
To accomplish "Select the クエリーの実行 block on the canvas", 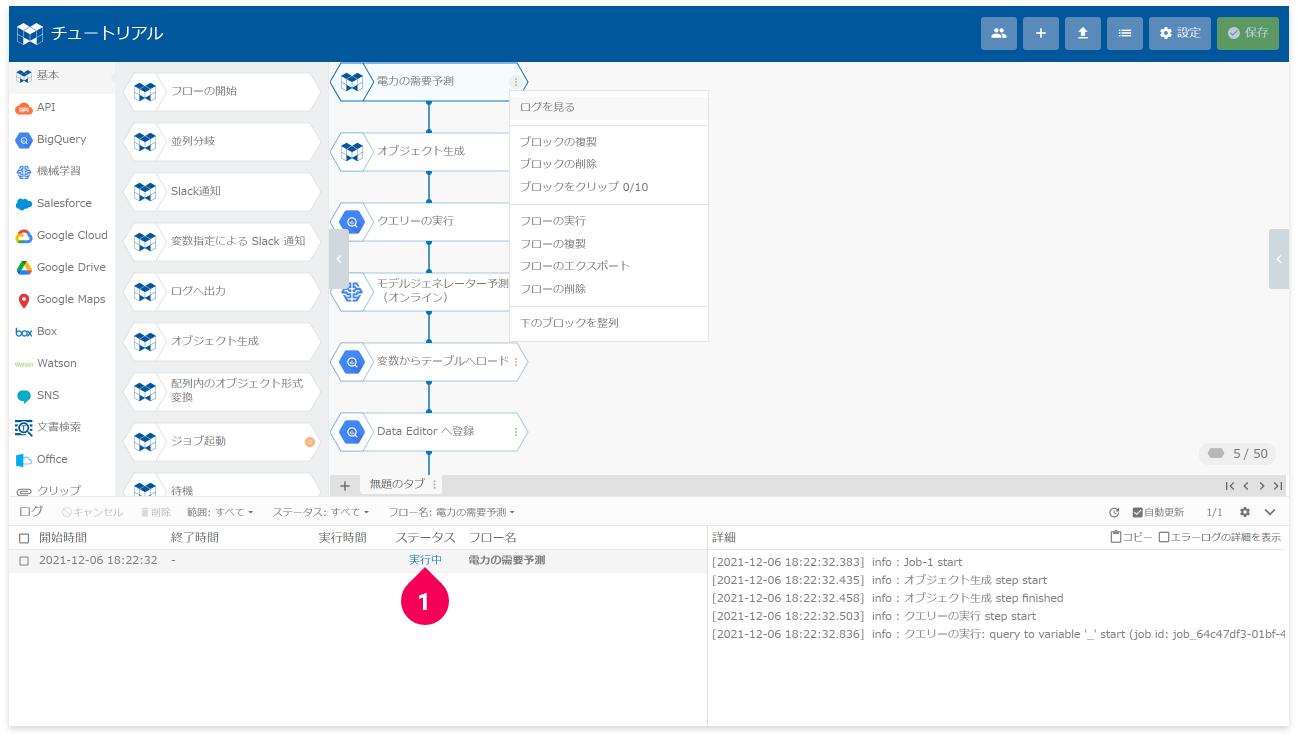I will click(420, 221).
